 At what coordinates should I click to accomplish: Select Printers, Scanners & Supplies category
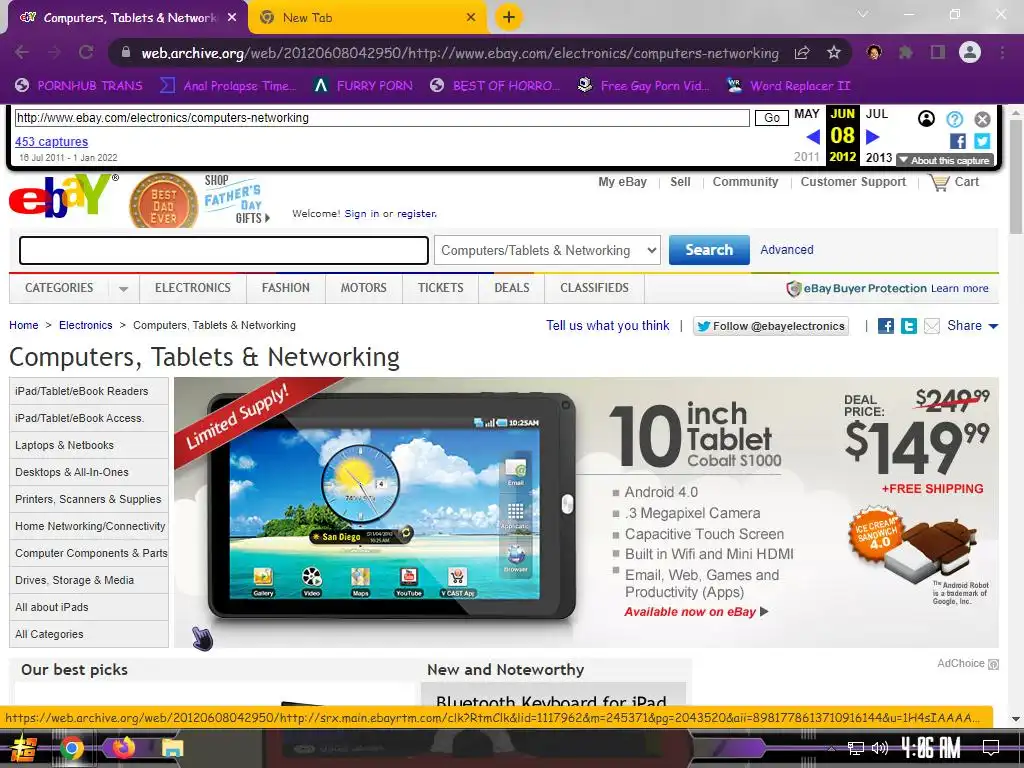(x=89, y=499)
